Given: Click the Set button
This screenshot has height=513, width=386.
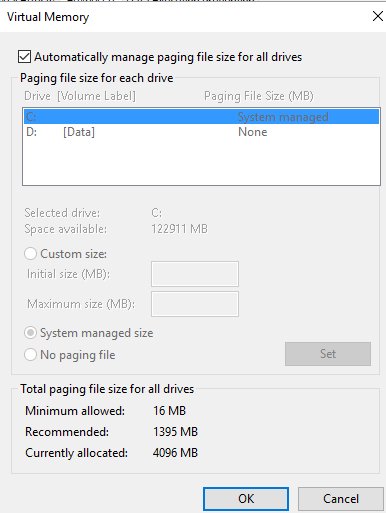Looking at the screenshot, I should [x=328, y=354].
